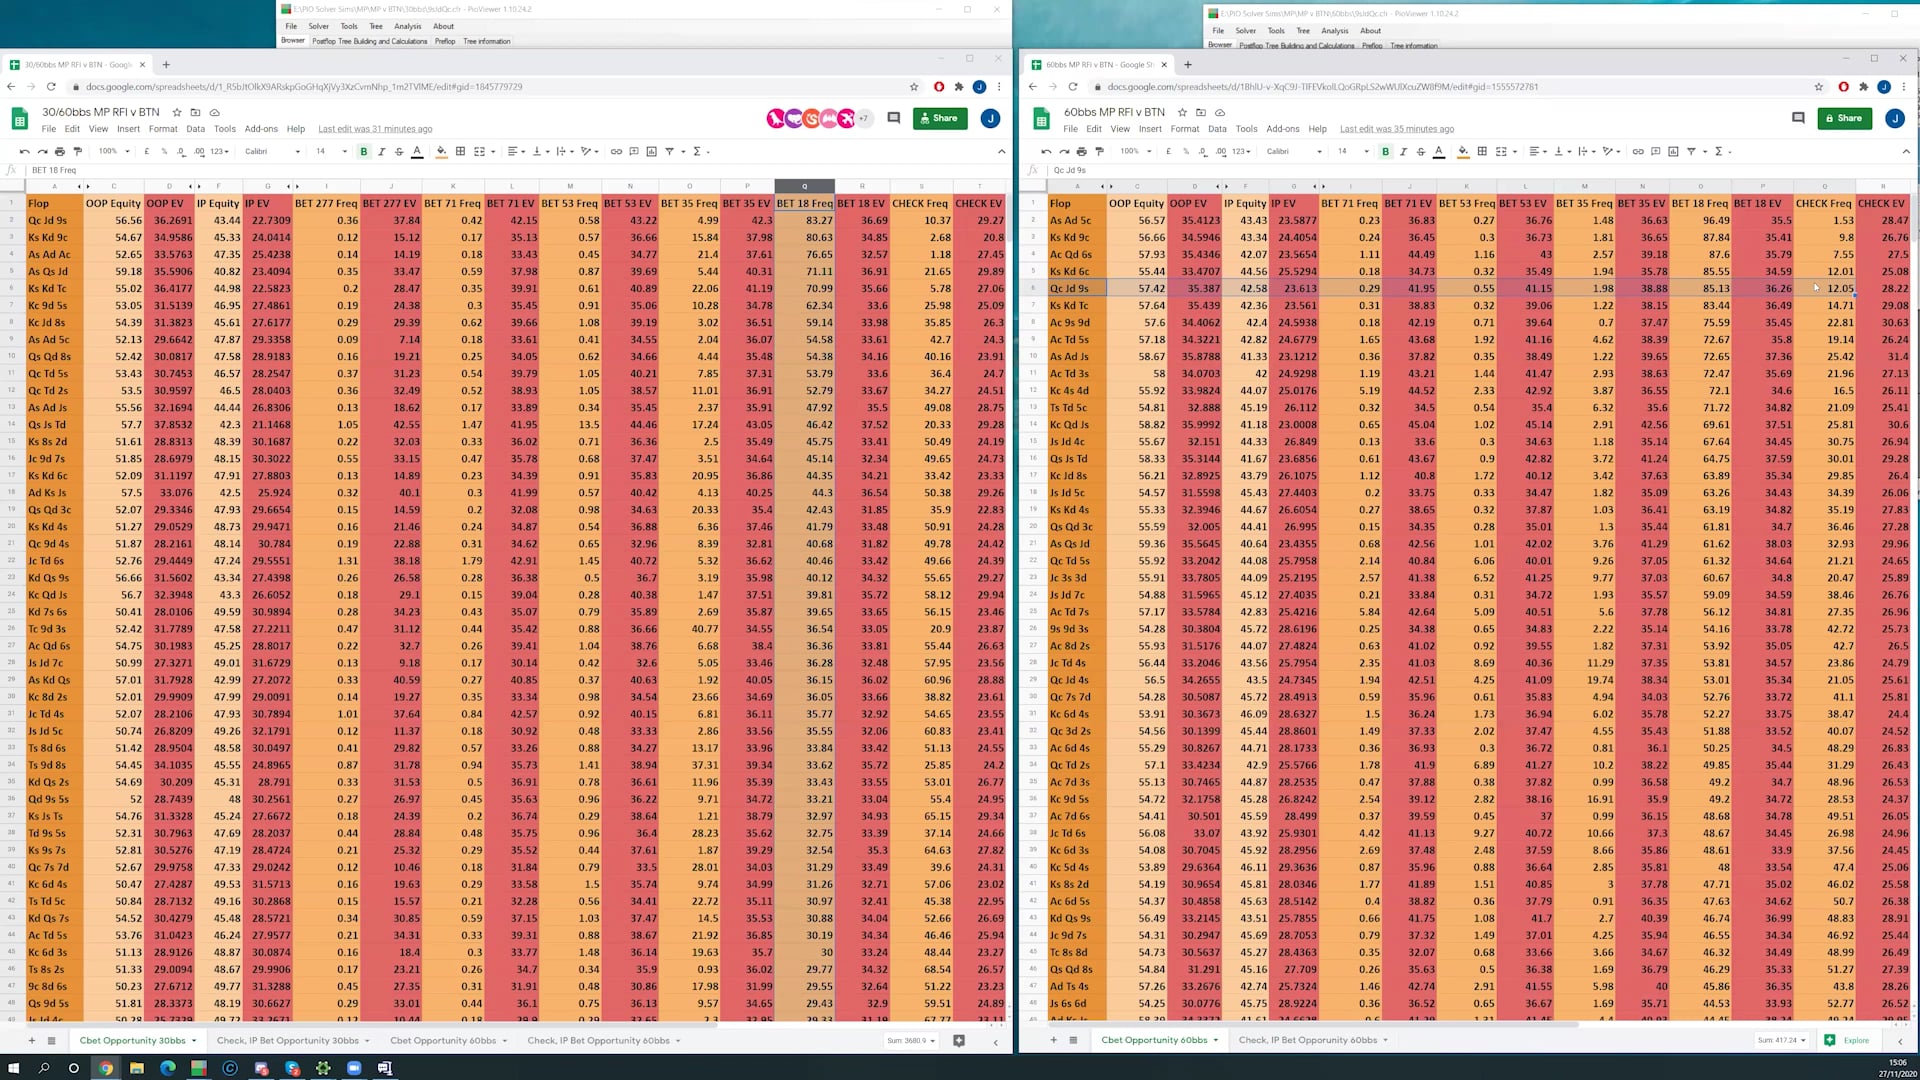Click insert link icon in right toolbar
This screenshot has height=1080, width=1920.
tap(1638, 152)
